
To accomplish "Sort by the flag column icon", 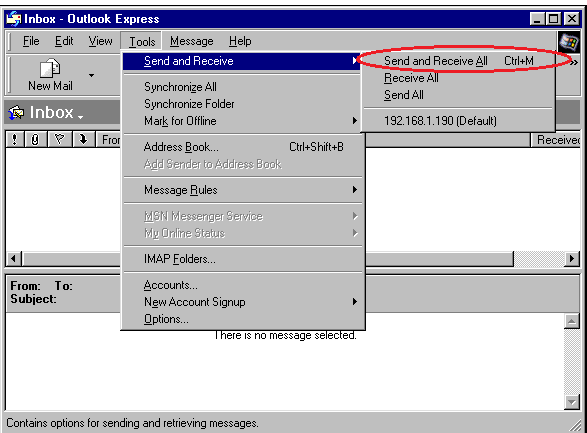I will click(60, 140).
